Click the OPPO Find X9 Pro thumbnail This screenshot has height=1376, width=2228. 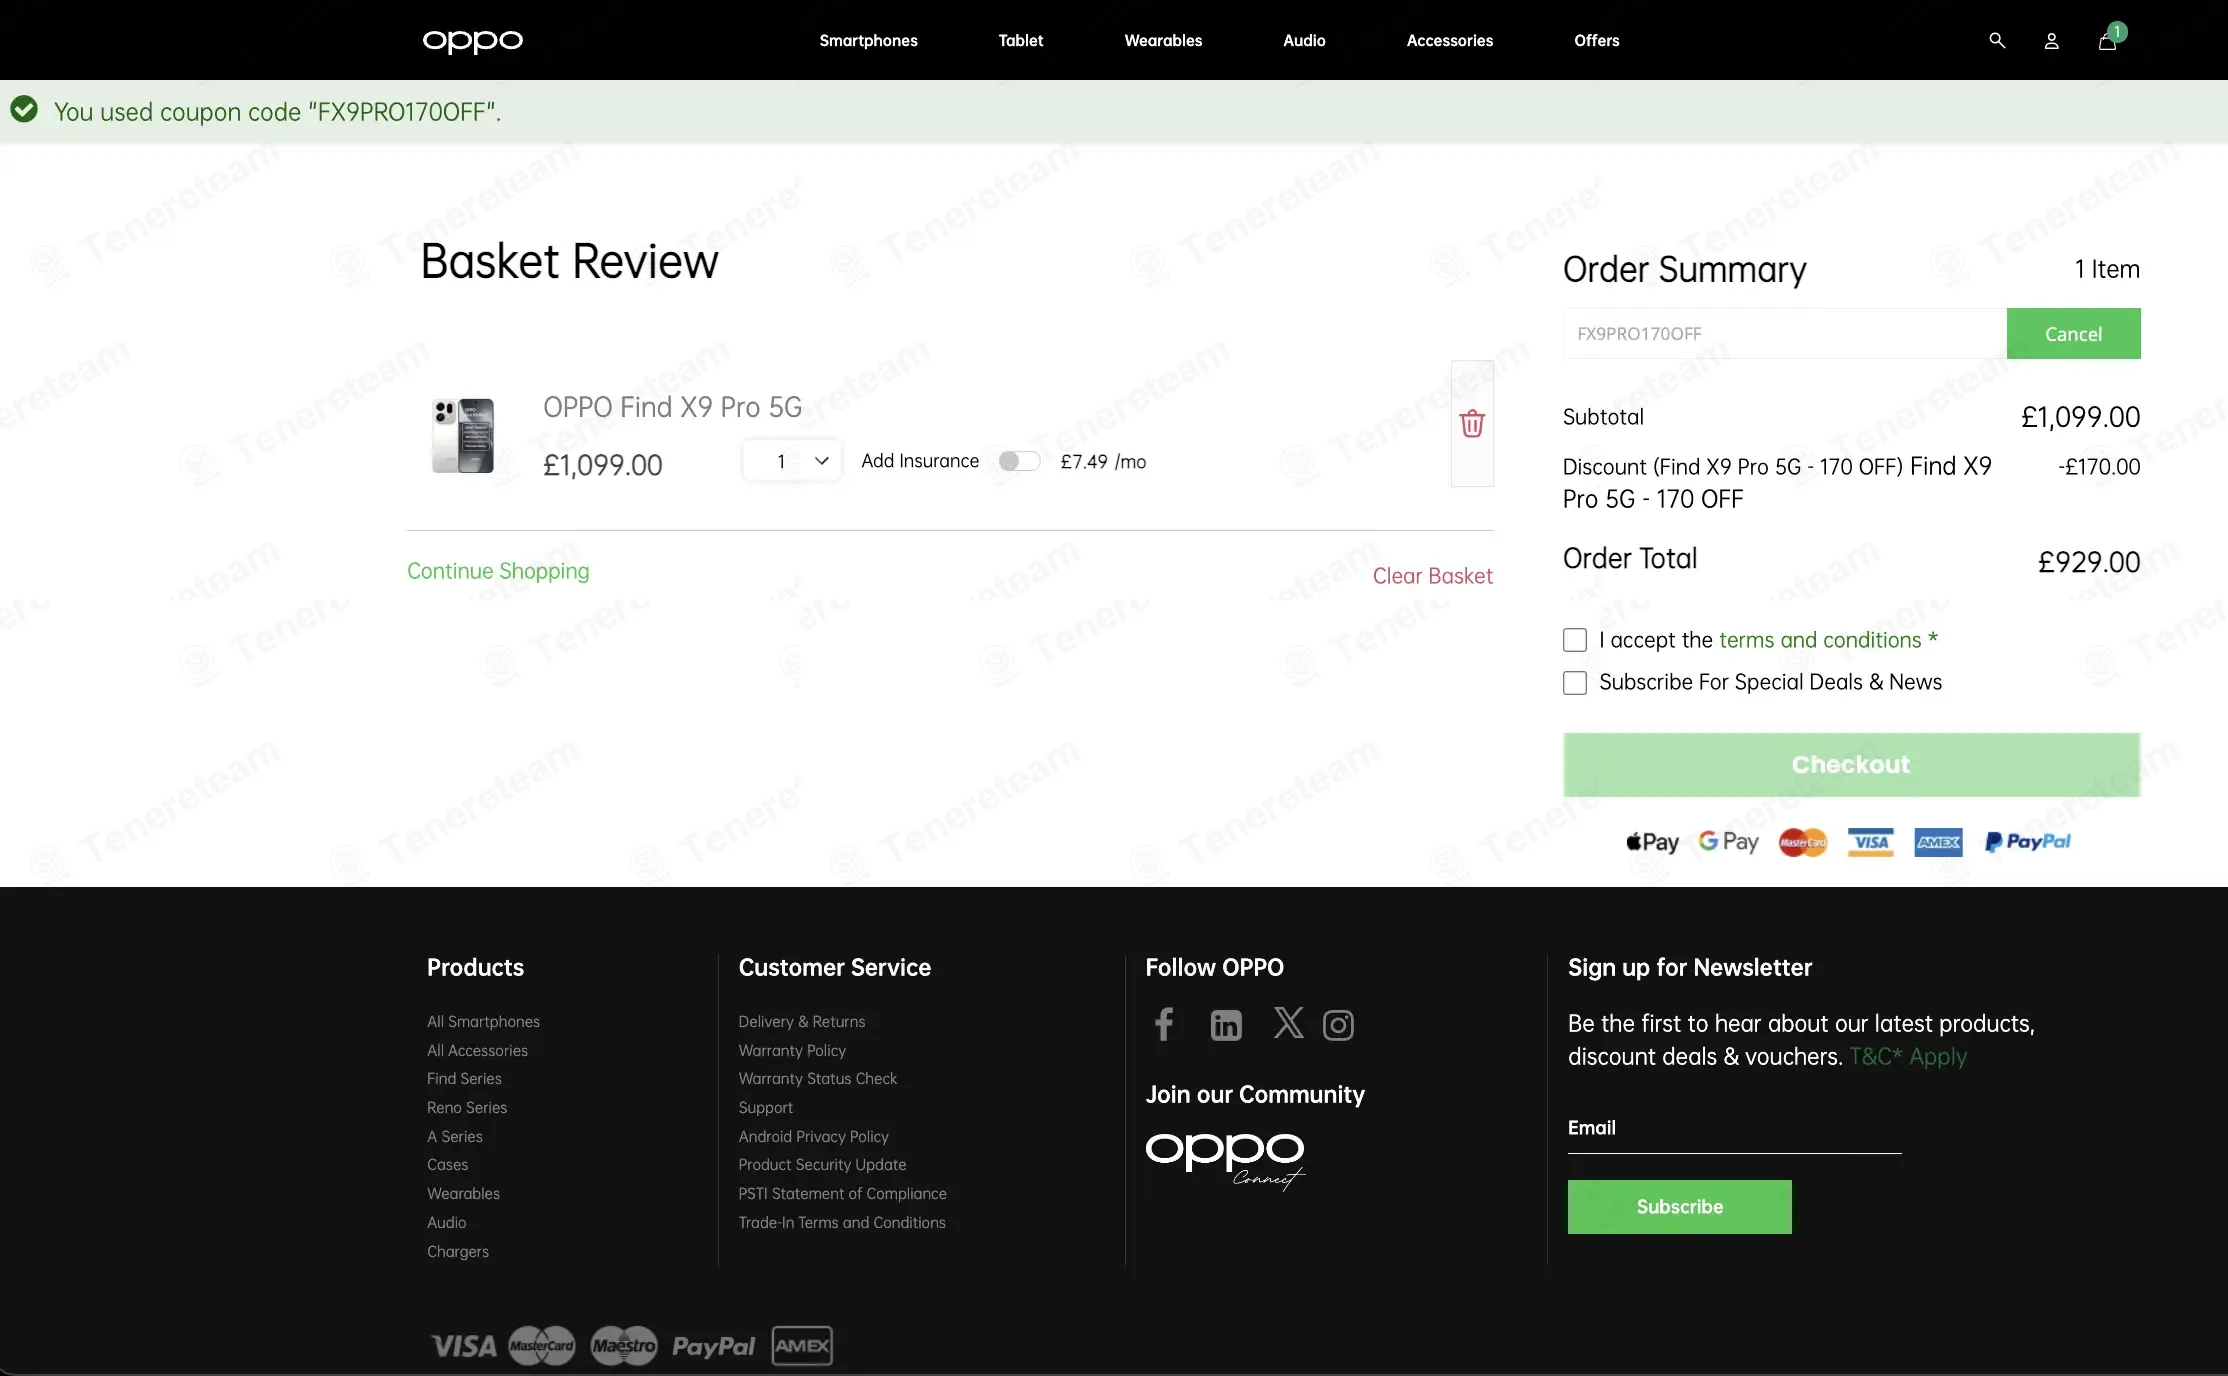click(x=463, y=436)
